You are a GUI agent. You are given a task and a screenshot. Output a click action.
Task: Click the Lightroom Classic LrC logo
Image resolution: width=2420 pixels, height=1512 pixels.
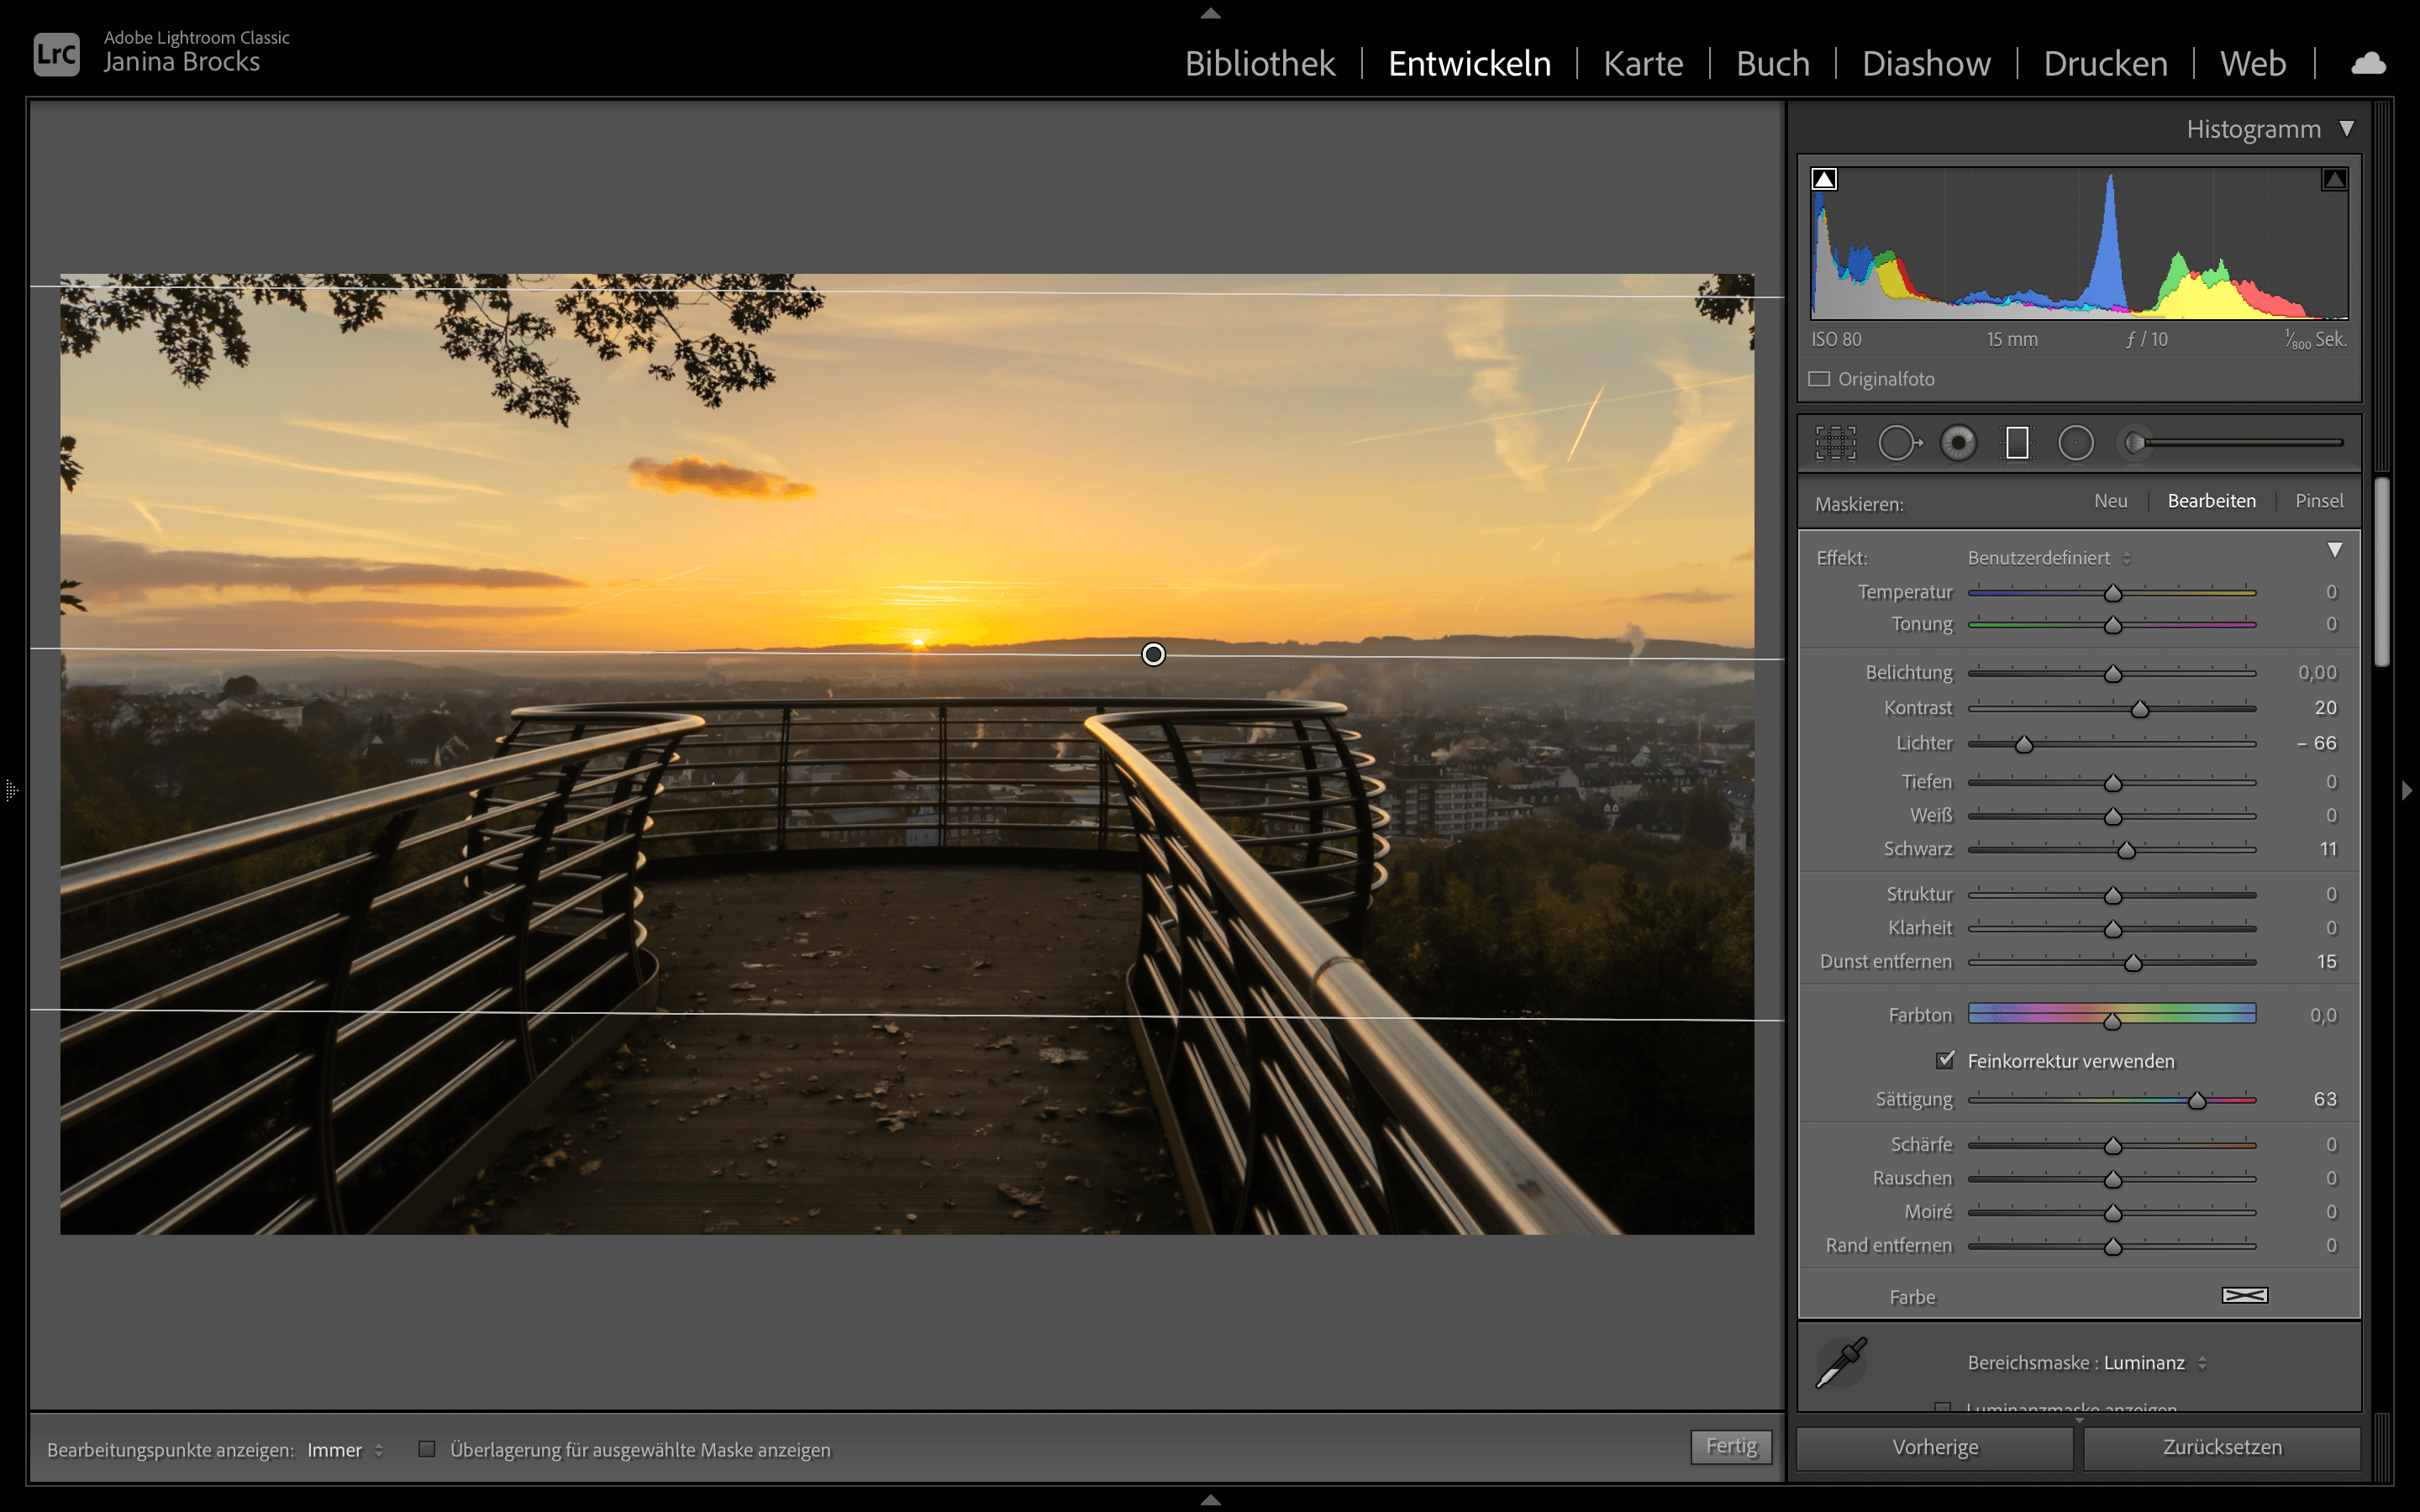(x=56, y=54)
